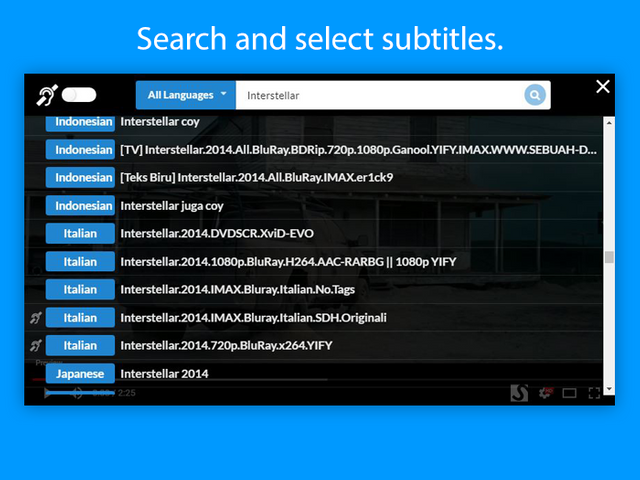Select Indonesian subtitle "Interstellar coy"
640x480 pixels.
pos(160,122)
